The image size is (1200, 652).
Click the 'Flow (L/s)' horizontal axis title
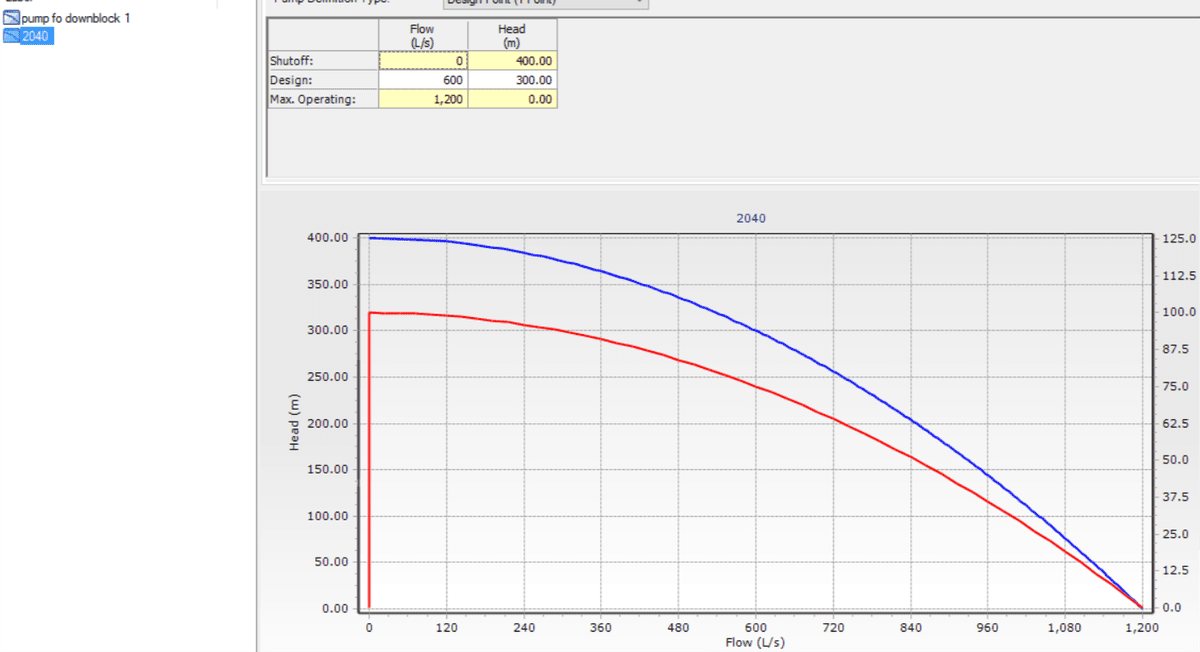coord(755,642)
